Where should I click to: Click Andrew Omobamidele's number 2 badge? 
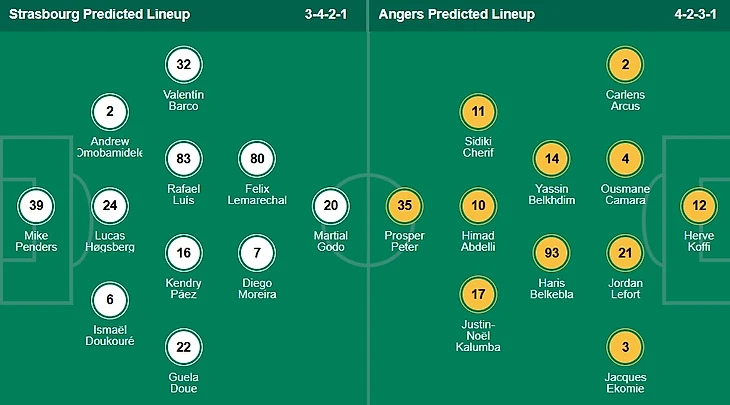[109, 112]
